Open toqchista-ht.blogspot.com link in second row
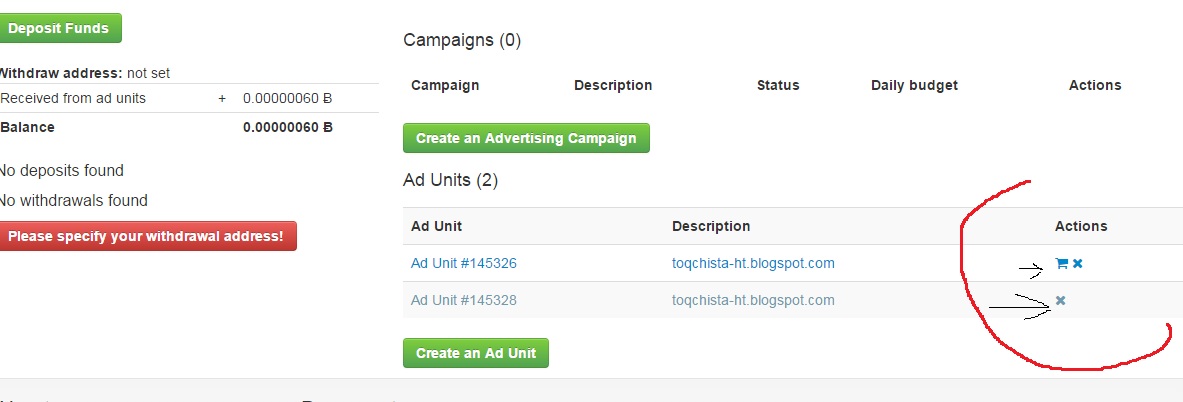This screenshot has height=402, width=1183. tap(753, 300)
